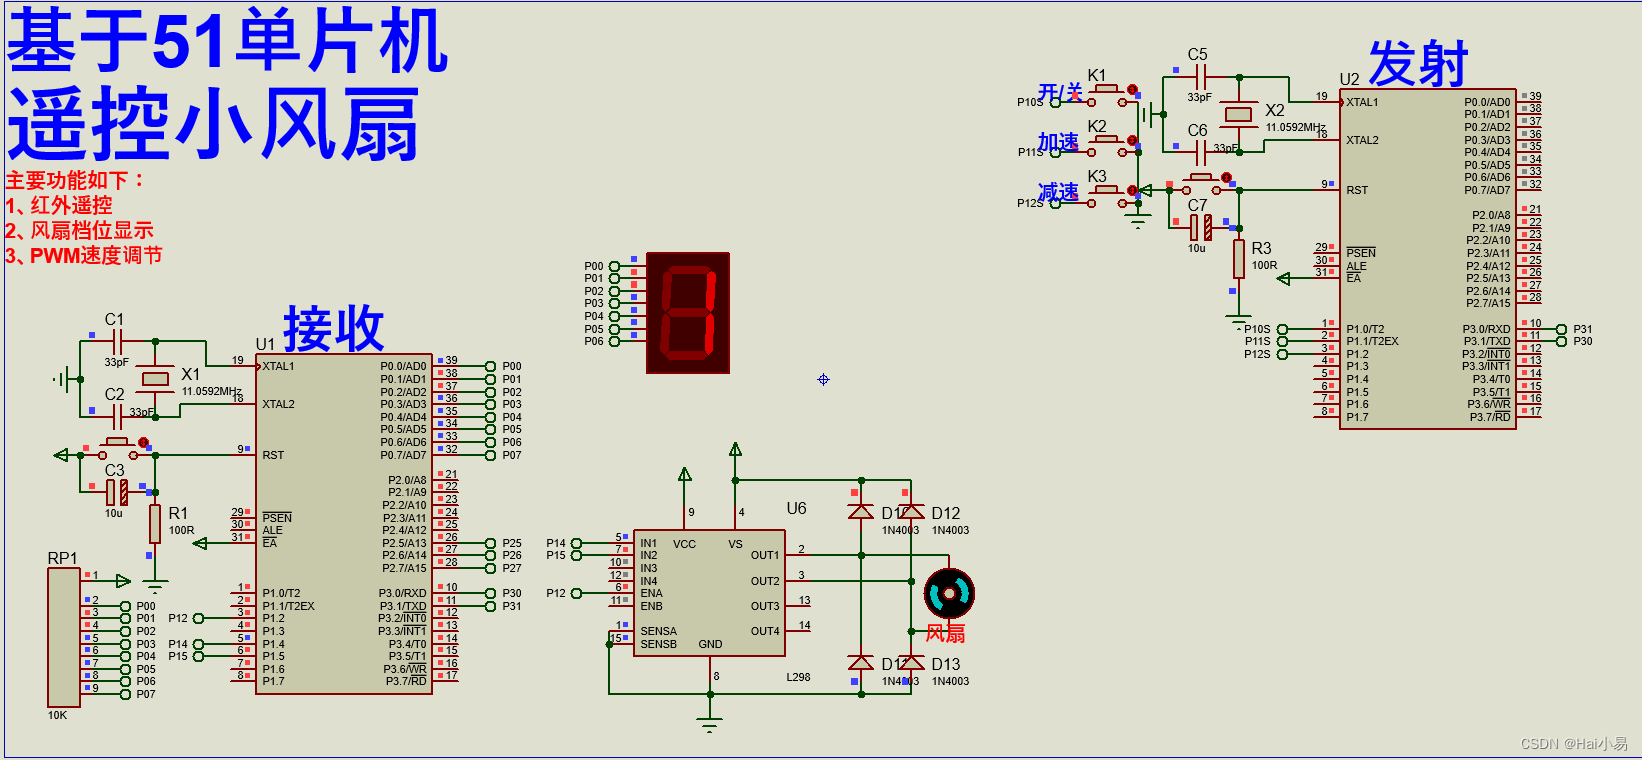Viewport: 1642px width, 760px height.
Task: Select the U1 receiver microcontroller chip
Action: coord(344,524)
